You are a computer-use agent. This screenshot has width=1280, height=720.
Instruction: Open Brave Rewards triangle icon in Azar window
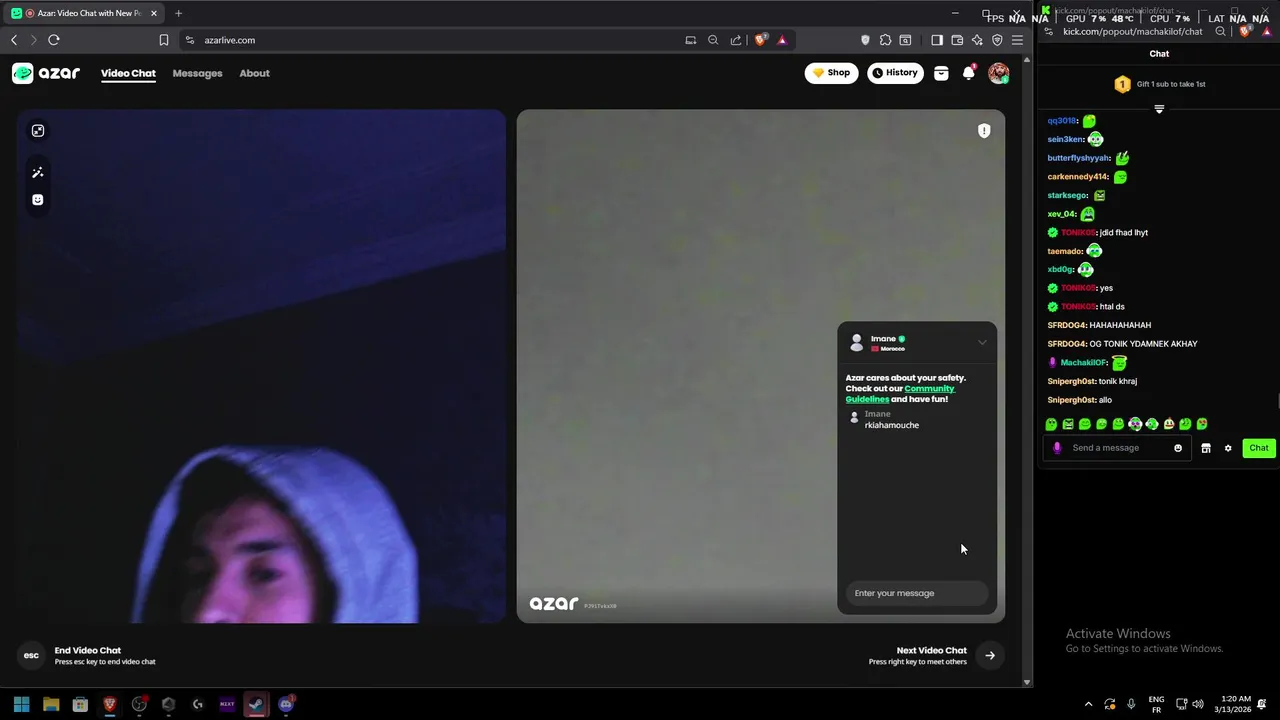coord(782,40)
